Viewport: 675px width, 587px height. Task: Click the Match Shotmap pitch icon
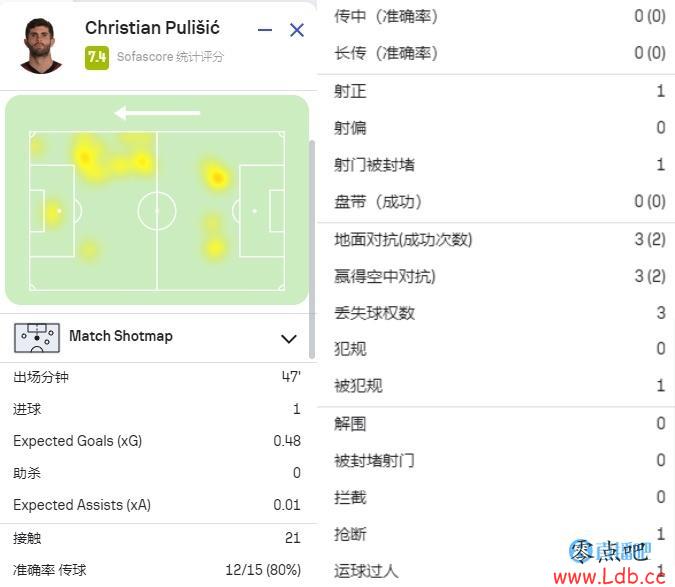(x=37, y=337)
